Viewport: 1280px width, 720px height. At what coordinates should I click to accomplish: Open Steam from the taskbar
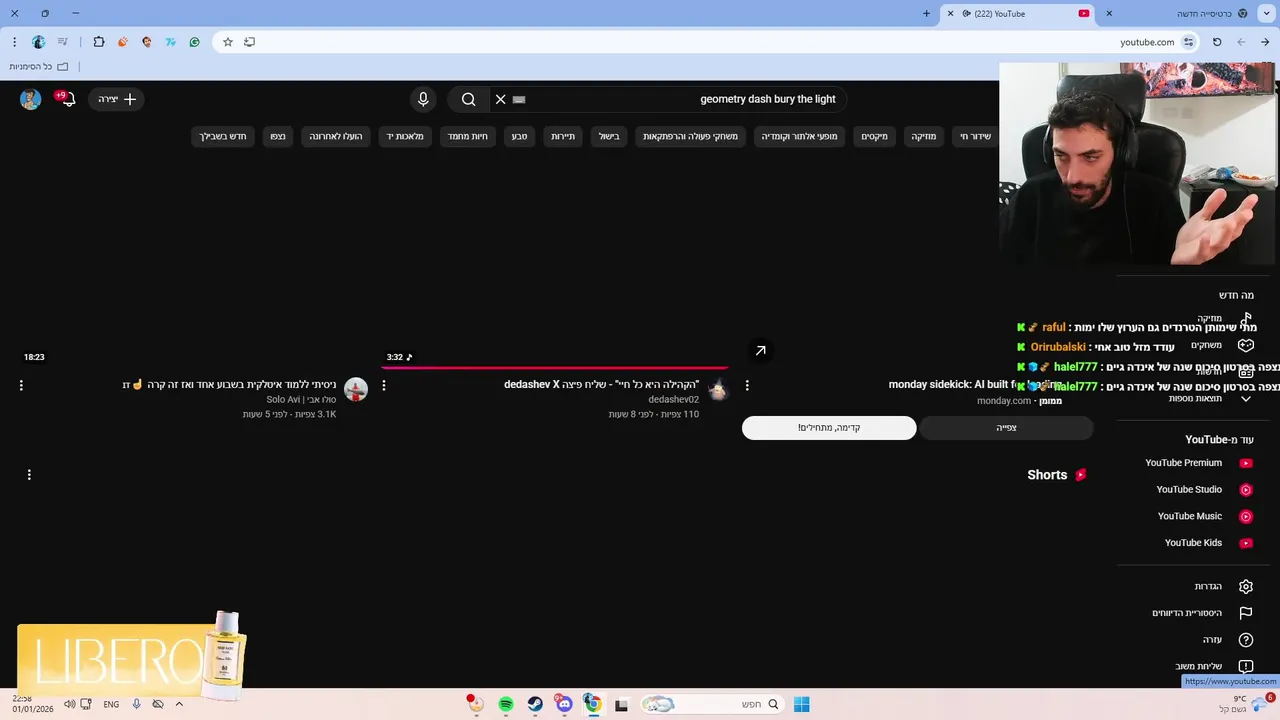(535, 705)
